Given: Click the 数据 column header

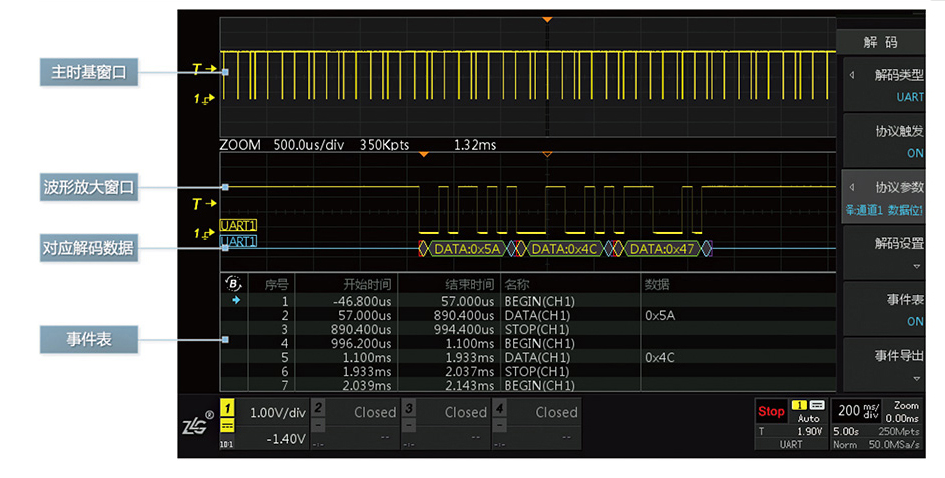Looking at the screenshot, I should tap(657, 284).
